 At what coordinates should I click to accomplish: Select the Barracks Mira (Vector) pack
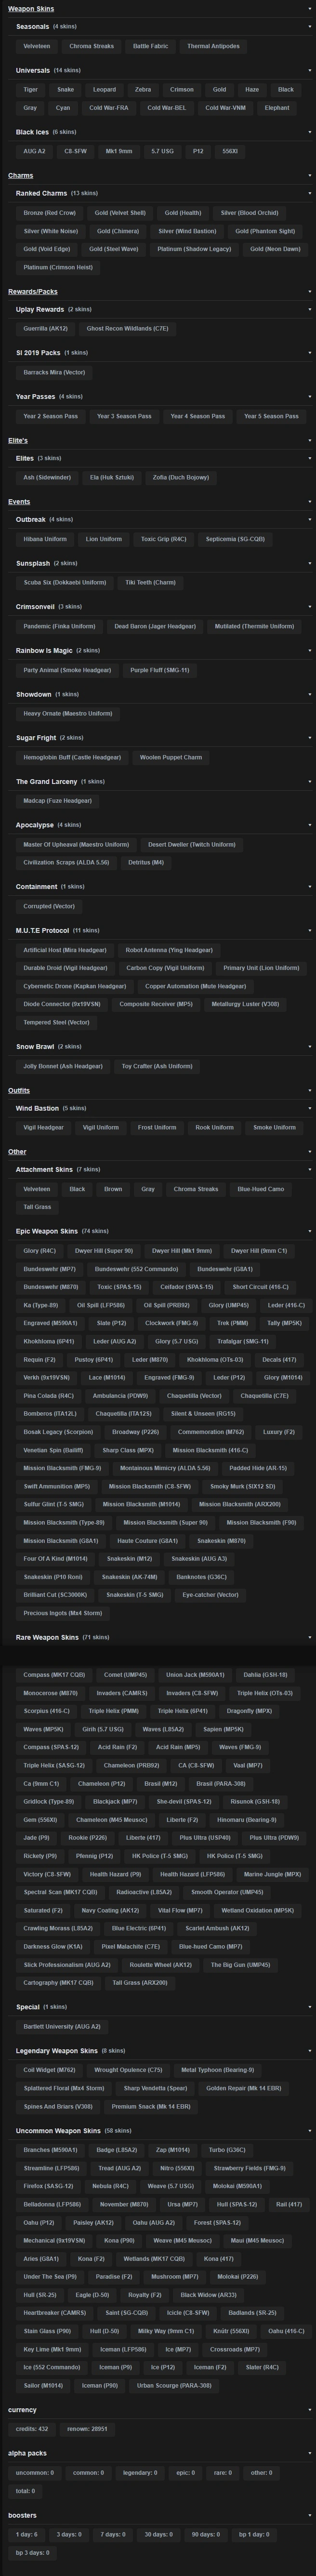(54, 372)
